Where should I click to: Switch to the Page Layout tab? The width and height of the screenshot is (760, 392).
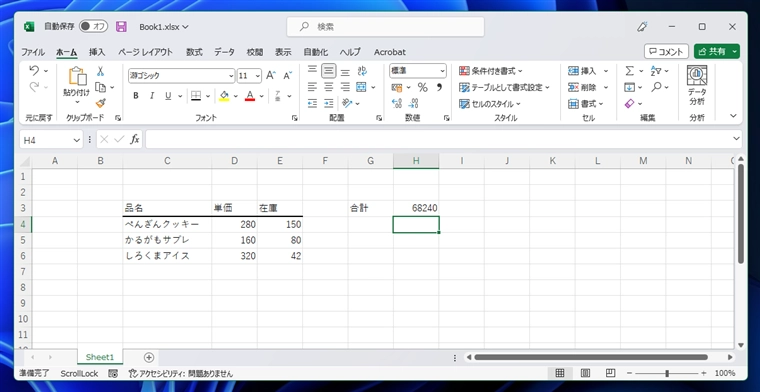coord(145,52)
